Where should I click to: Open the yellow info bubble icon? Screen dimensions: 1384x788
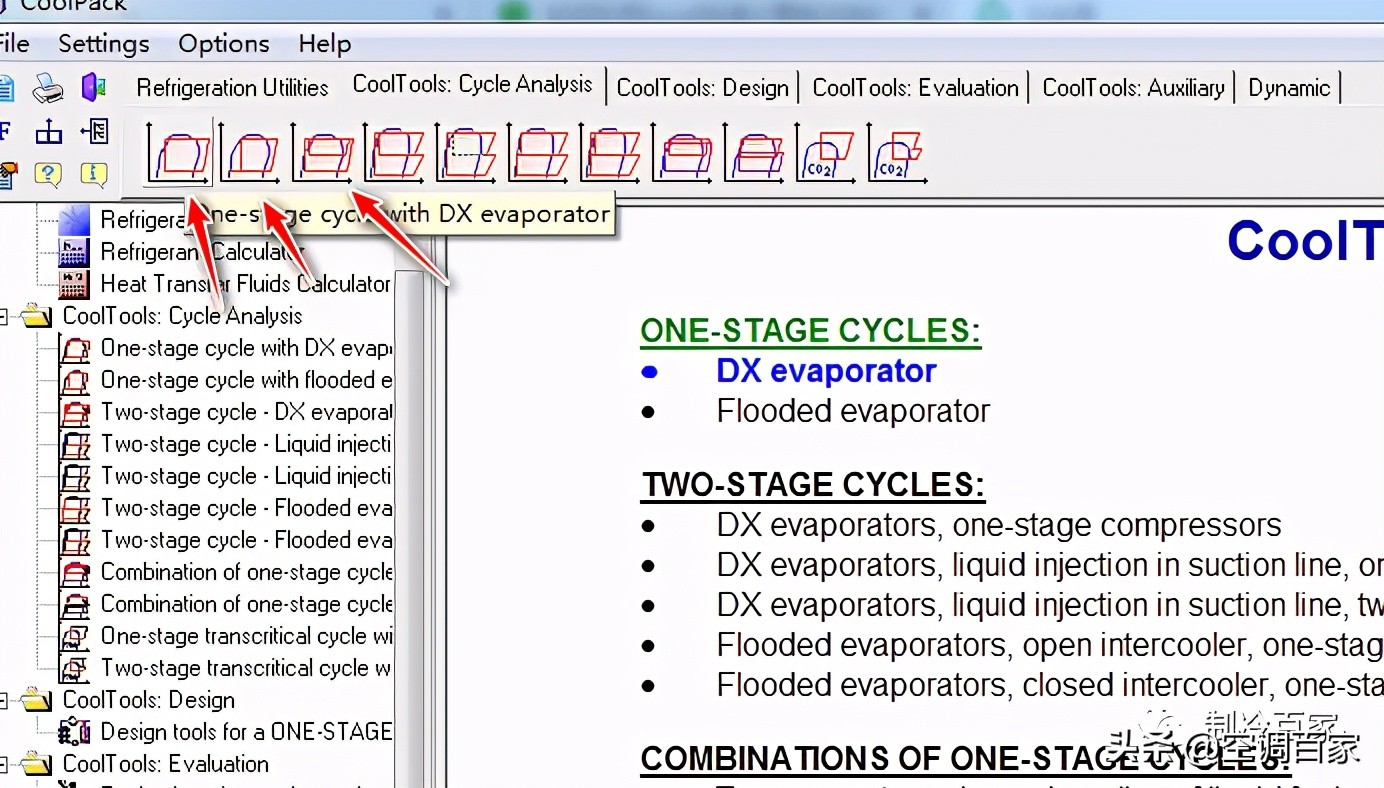coord(94,175)
